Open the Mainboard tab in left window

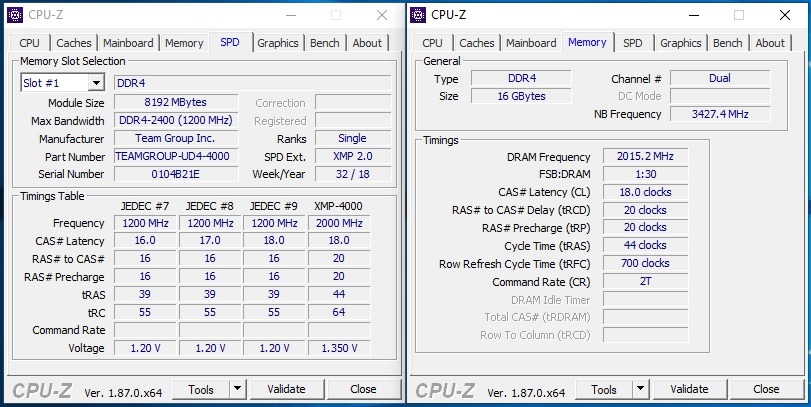click(128, 43)
